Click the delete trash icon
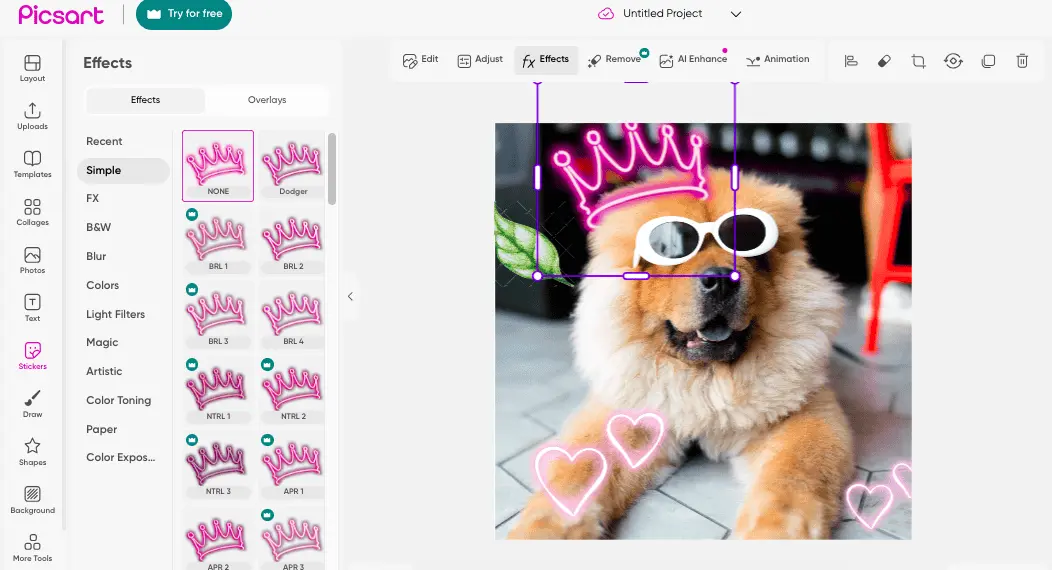 point(1022,61)
